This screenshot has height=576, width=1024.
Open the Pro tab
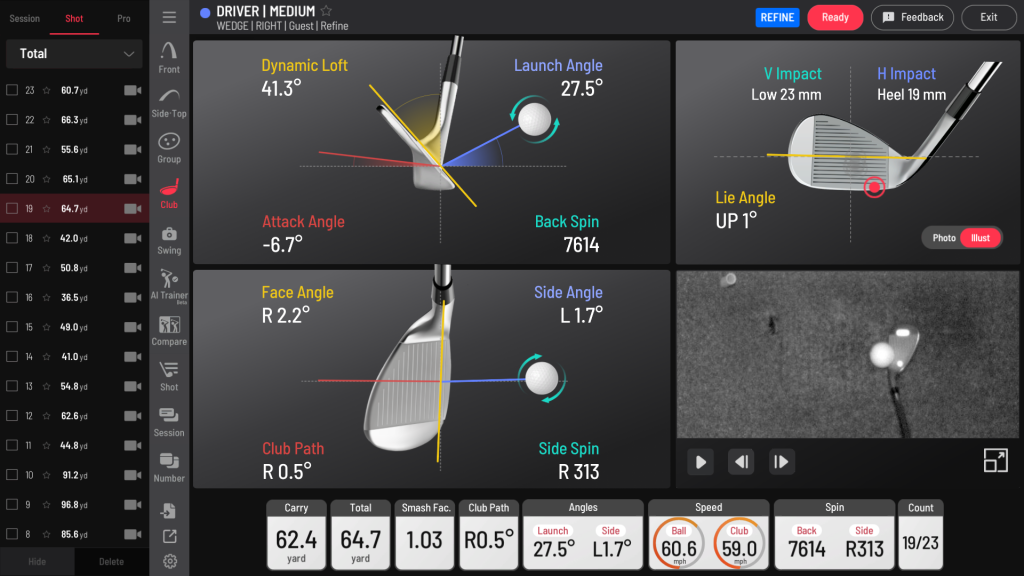coord(123,18)
